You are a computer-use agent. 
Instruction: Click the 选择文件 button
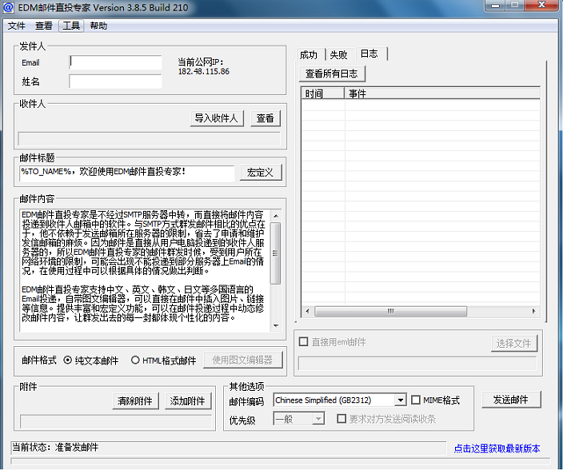513,344
